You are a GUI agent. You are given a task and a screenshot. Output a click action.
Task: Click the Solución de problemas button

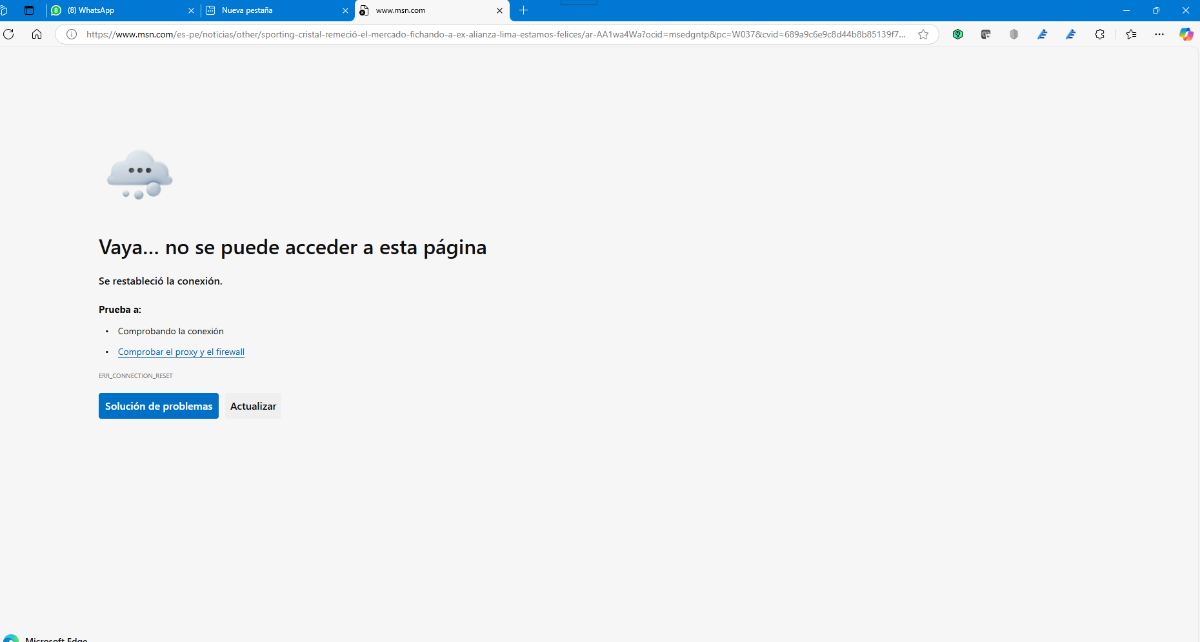coord(159,406)
